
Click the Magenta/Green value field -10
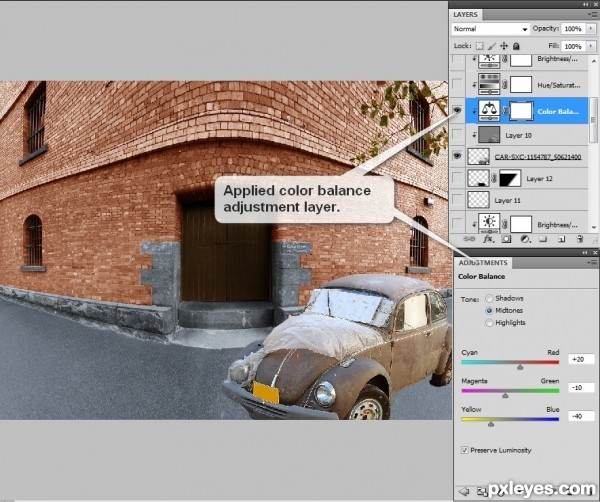coord(581,388)
